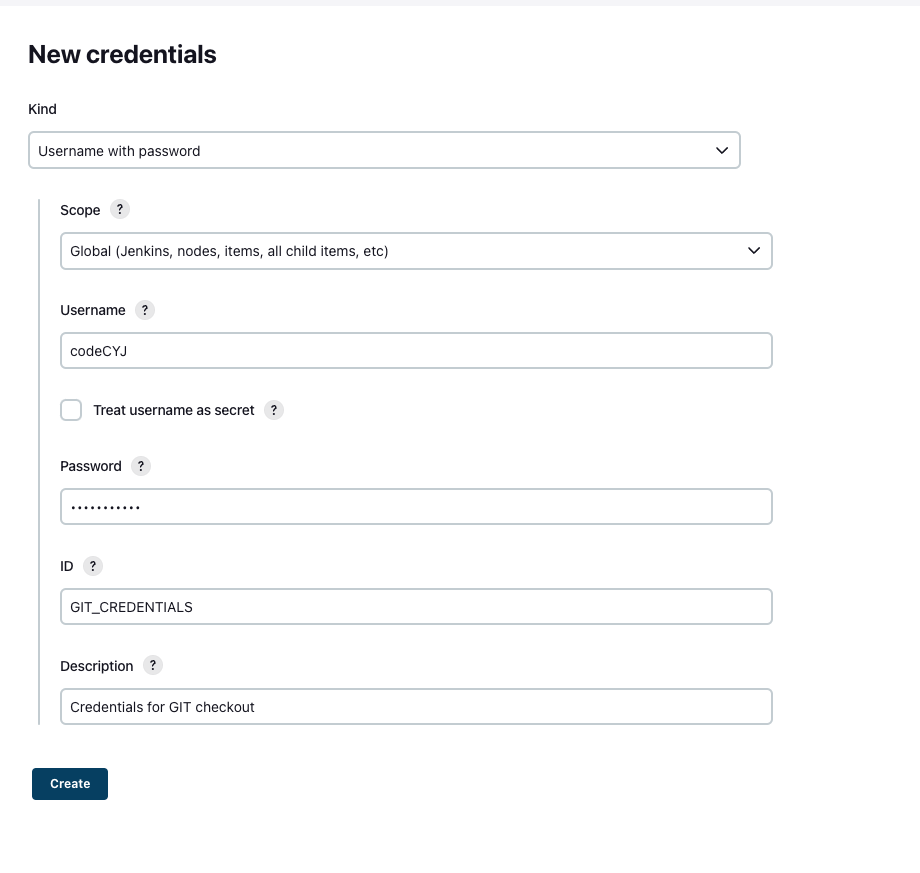Click the chevron arrow on the Kind selector

pos(722,150)
